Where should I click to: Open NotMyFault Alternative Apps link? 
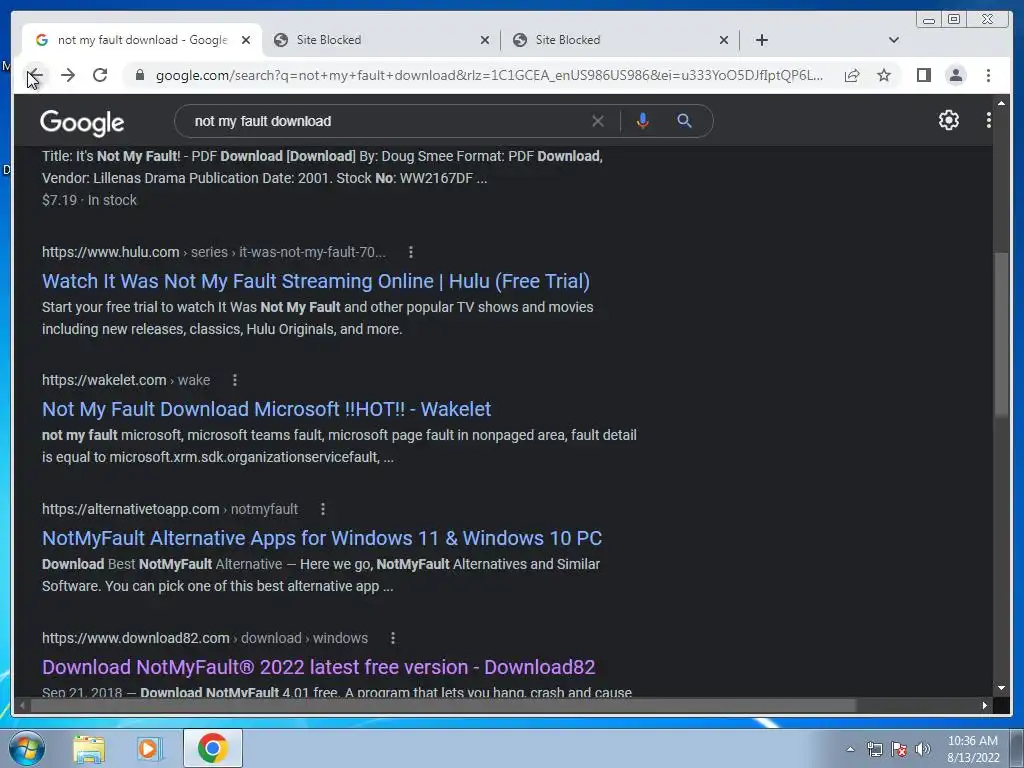[x=322, y=537]
